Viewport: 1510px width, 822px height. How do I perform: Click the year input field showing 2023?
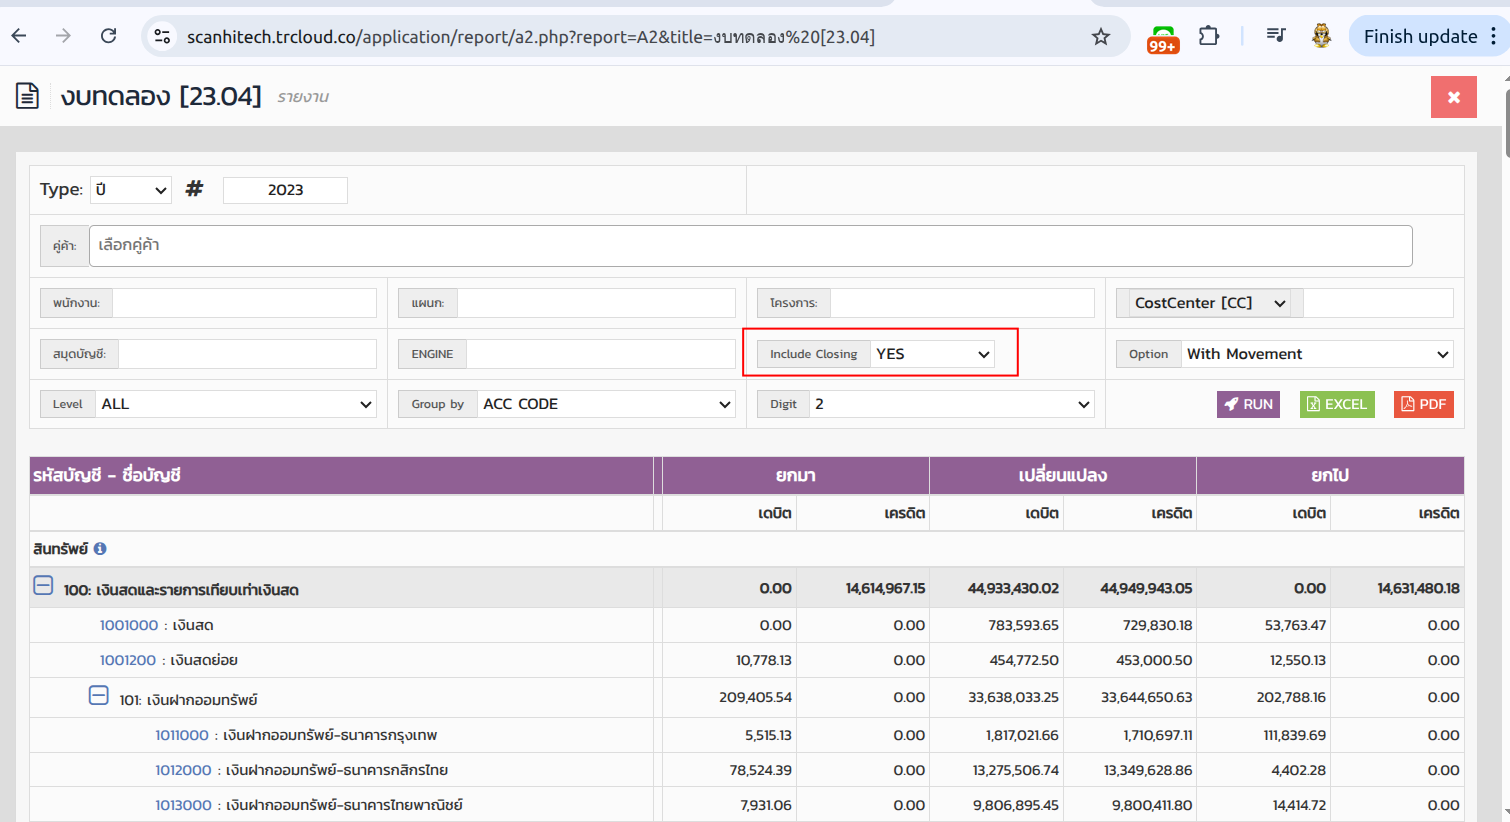[x=285, y=190]
